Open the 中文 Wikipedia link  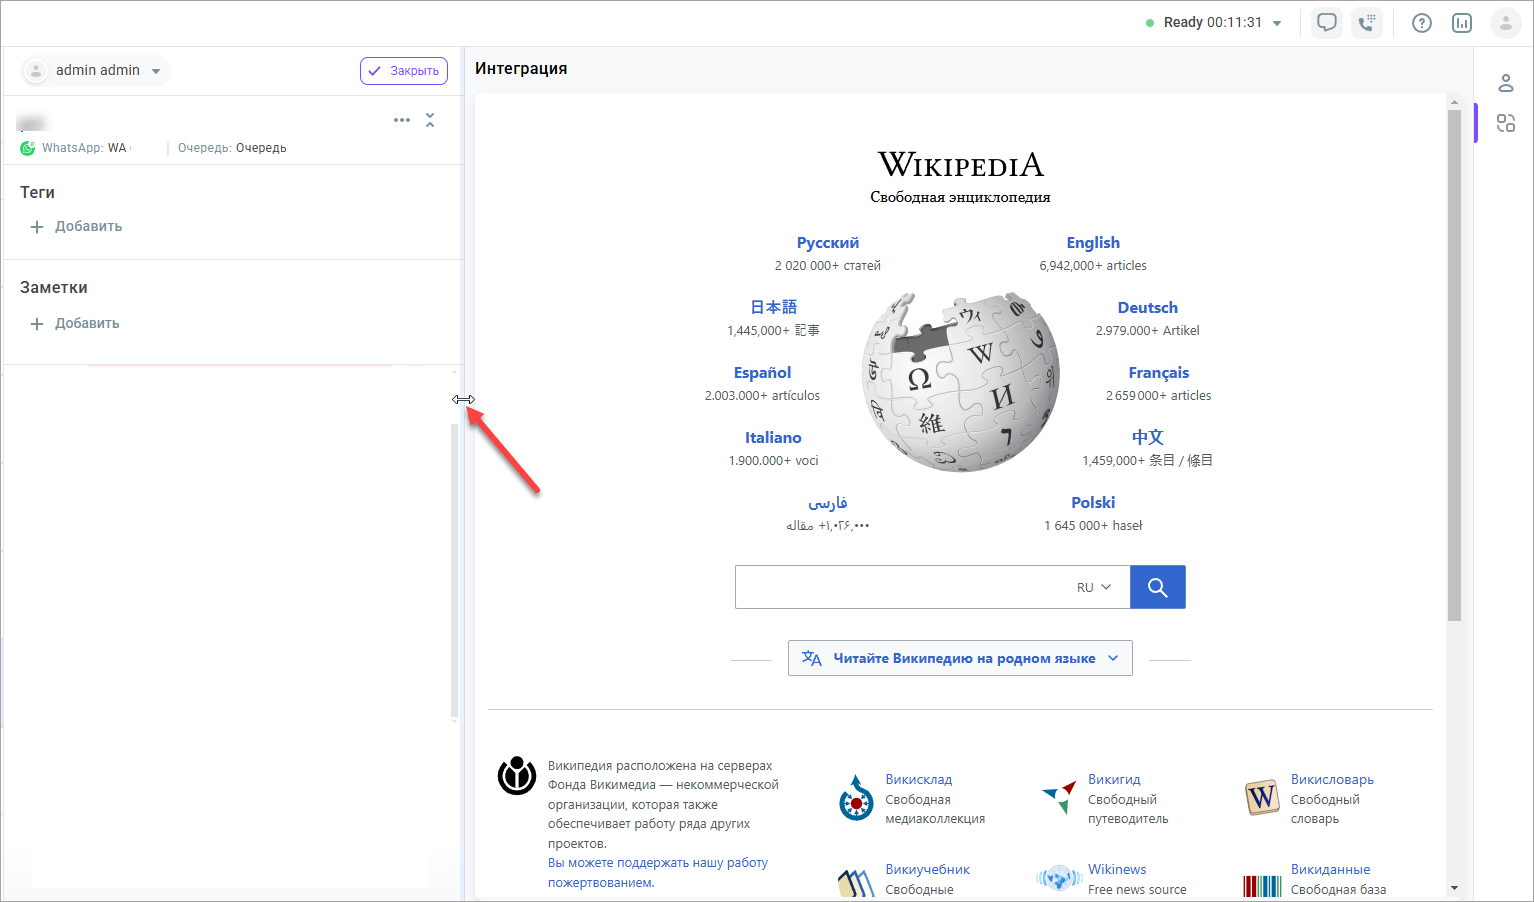pyautogui.click(x=1148, y=437)
